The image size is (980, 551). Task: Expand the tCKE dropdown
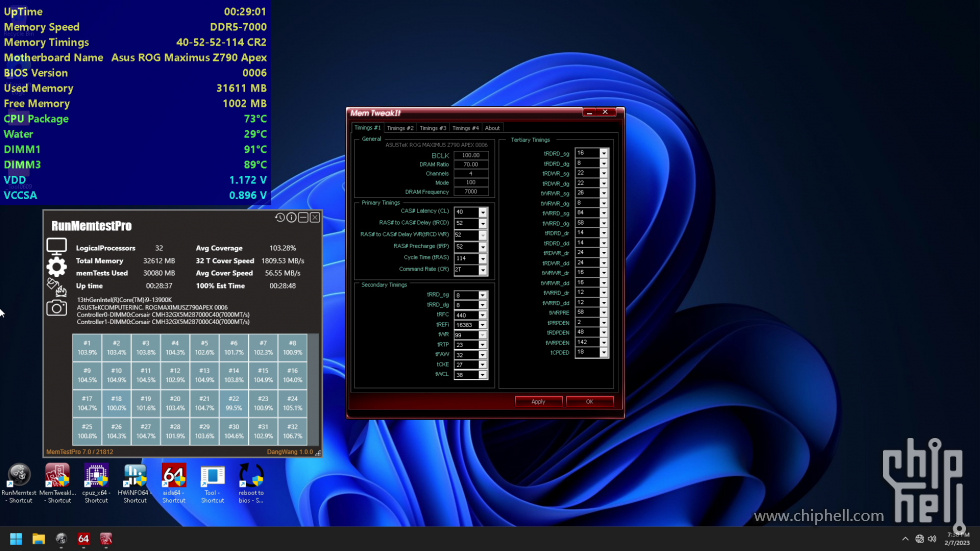tap(482, 365)
